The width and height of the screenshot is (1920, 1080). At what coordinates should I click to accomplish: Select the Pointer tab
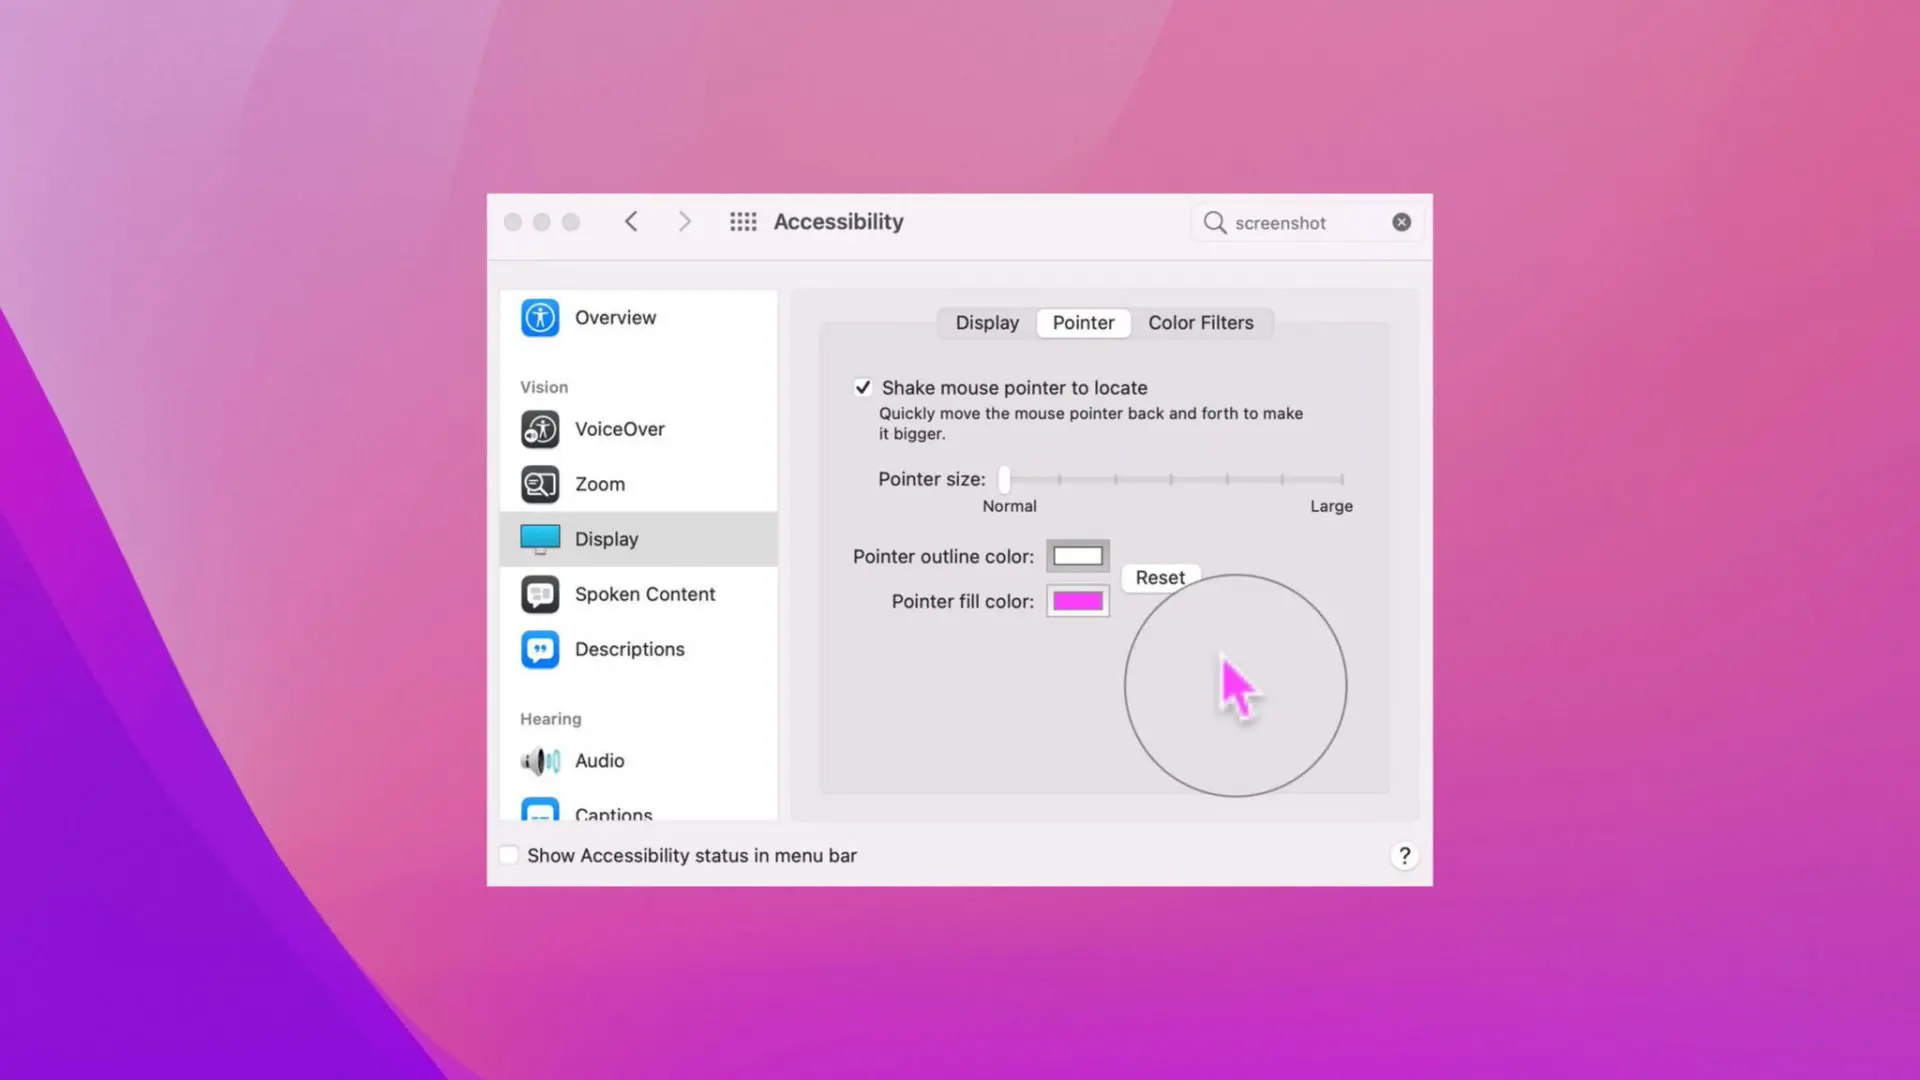(1083, 323)
